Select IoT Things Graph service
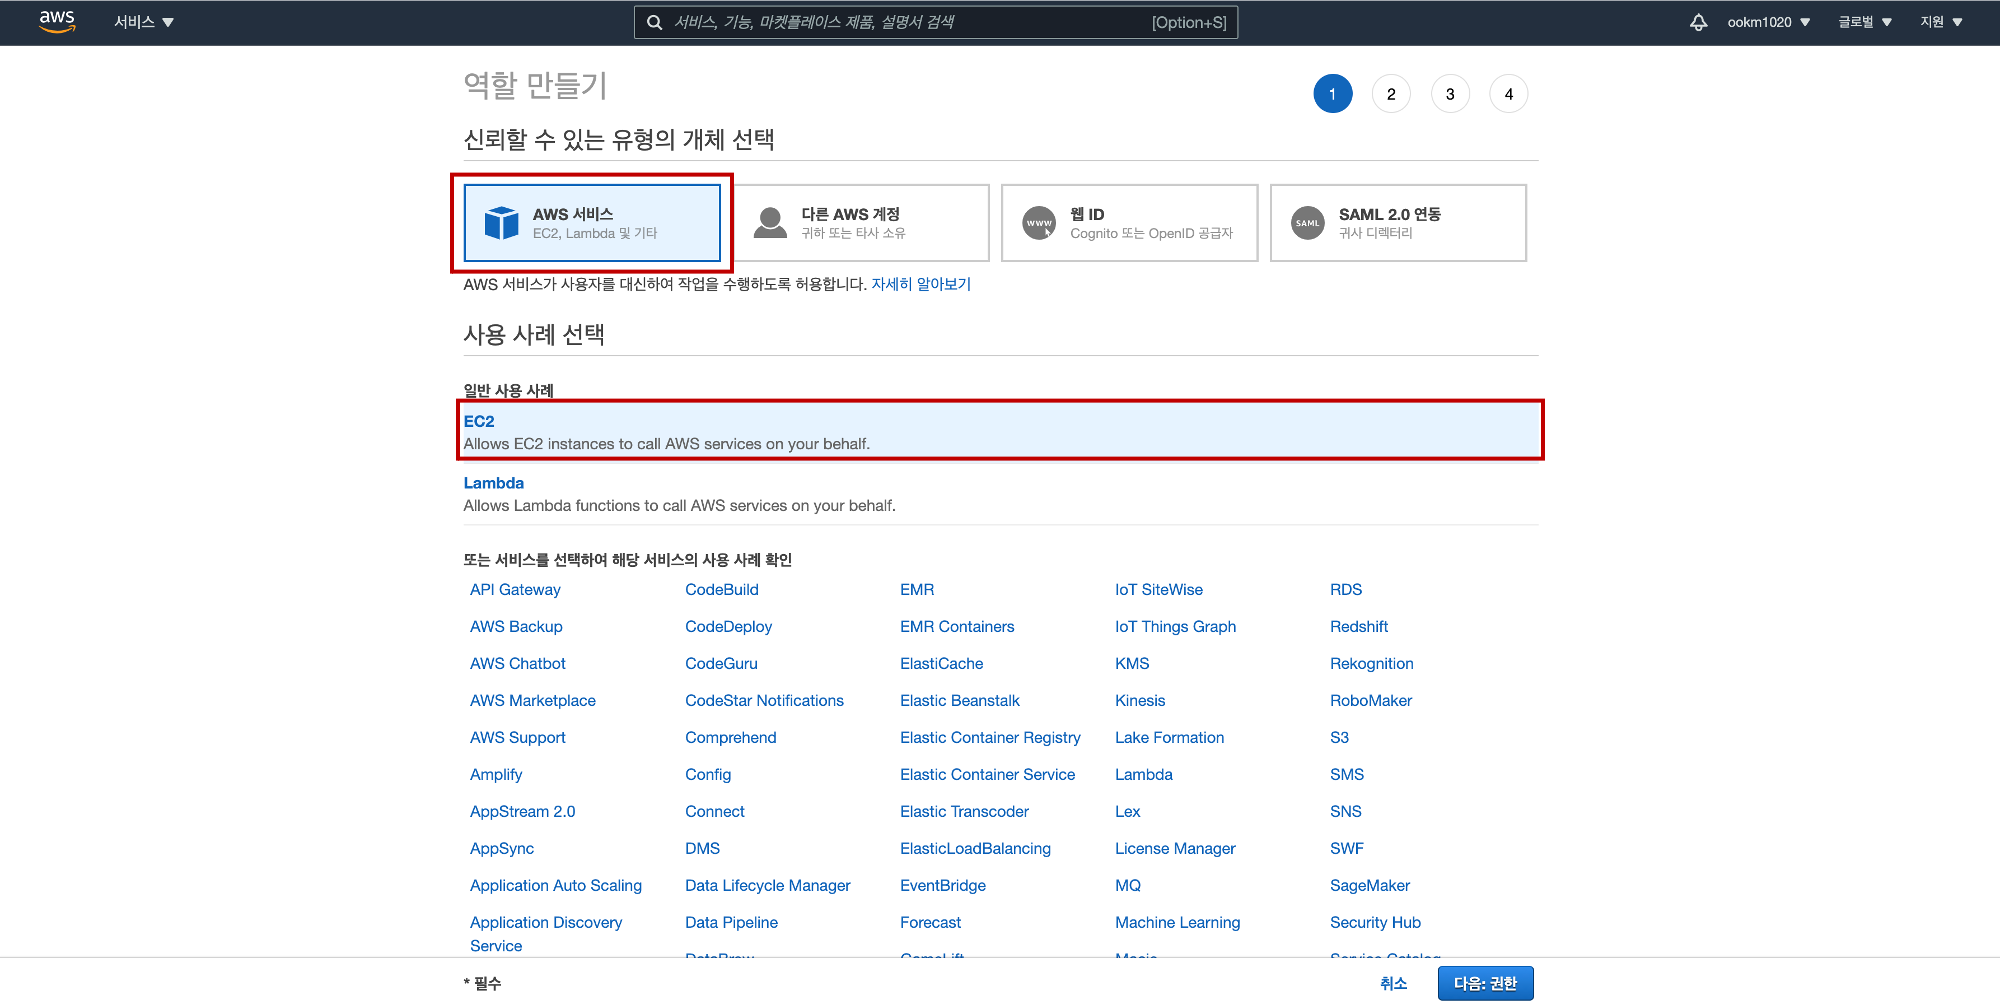 [x=1176, y=627]
